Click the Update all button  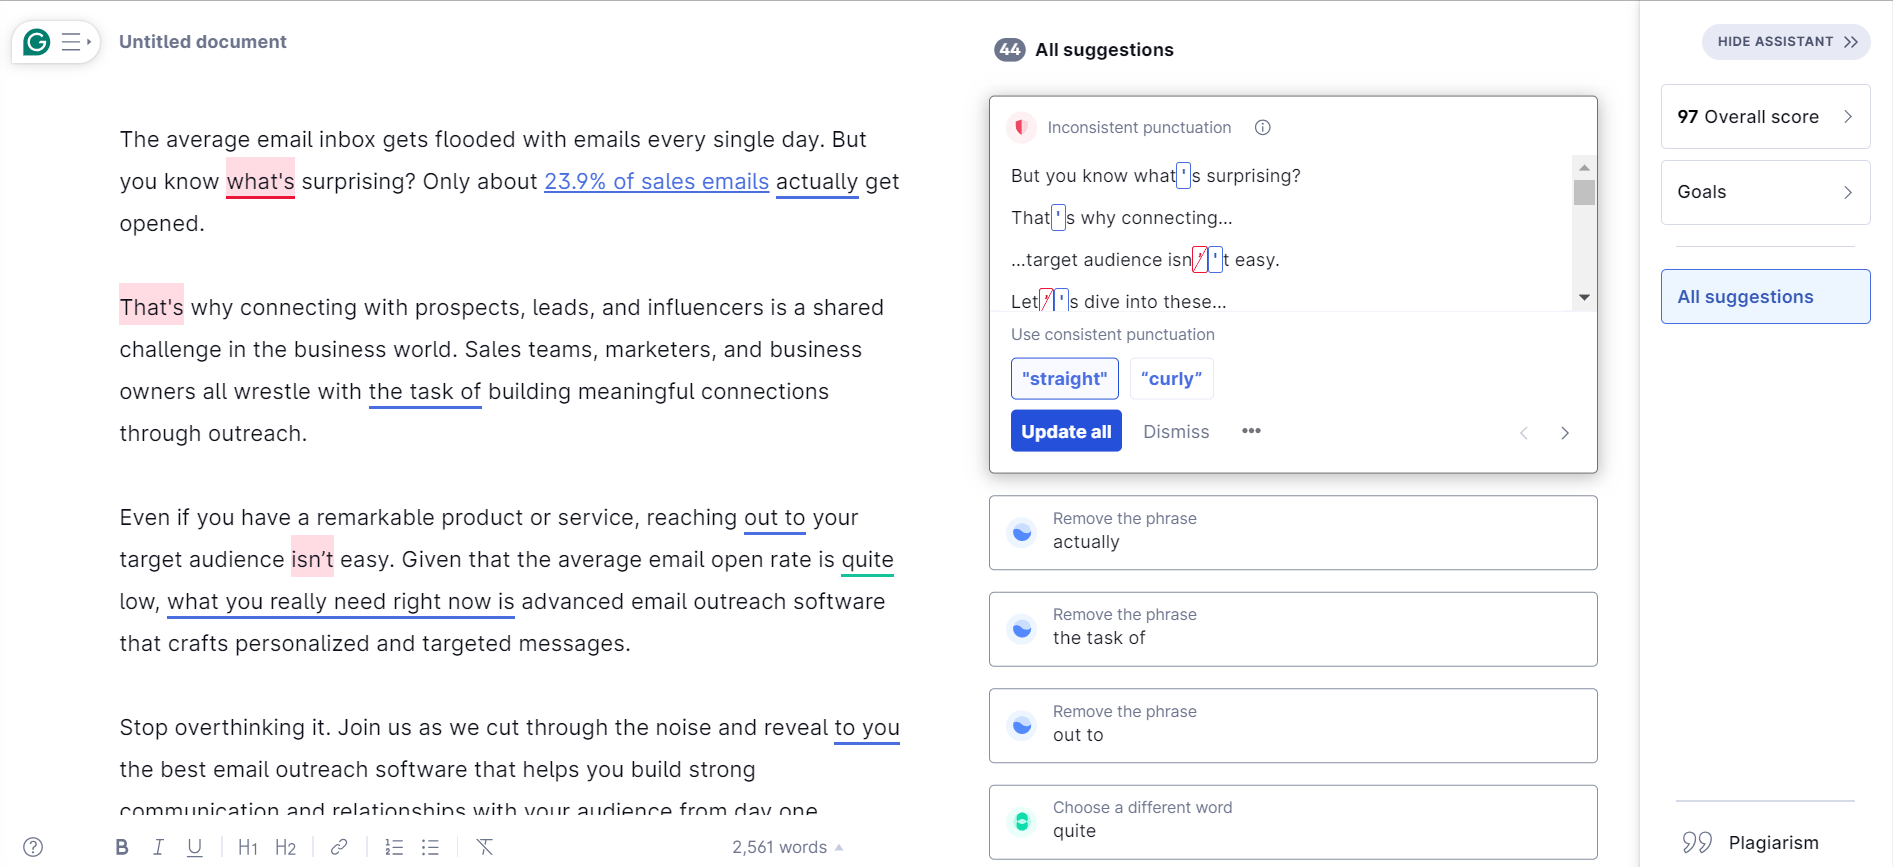(x=1066, y=431)
